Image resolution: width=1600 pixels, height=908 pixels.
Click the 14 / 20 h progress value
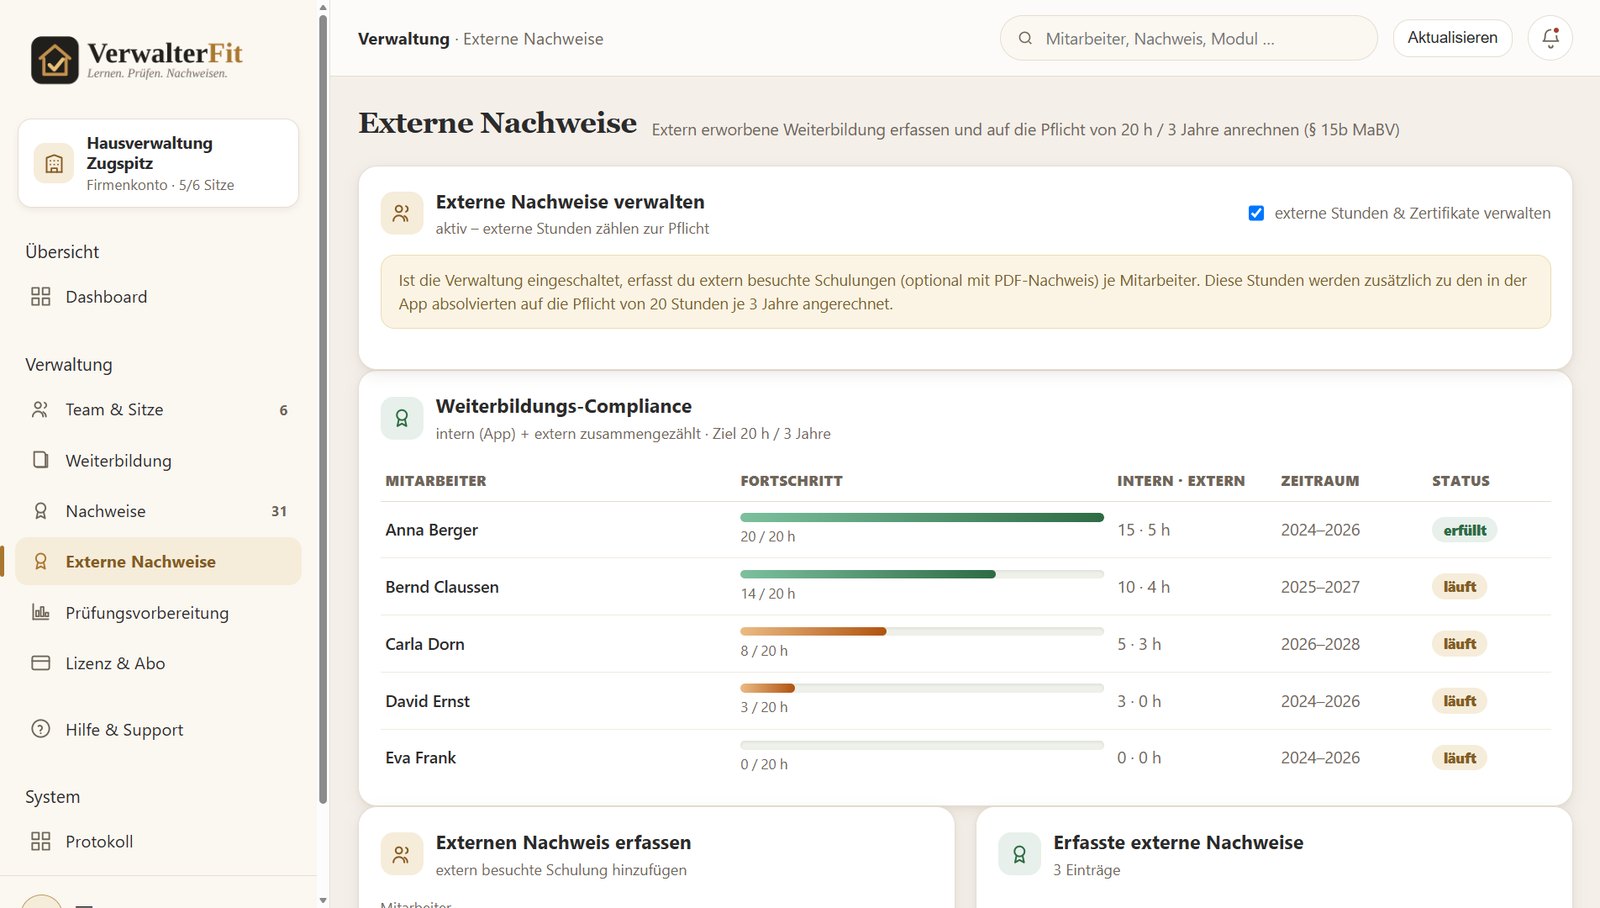(x=768, y=593)
